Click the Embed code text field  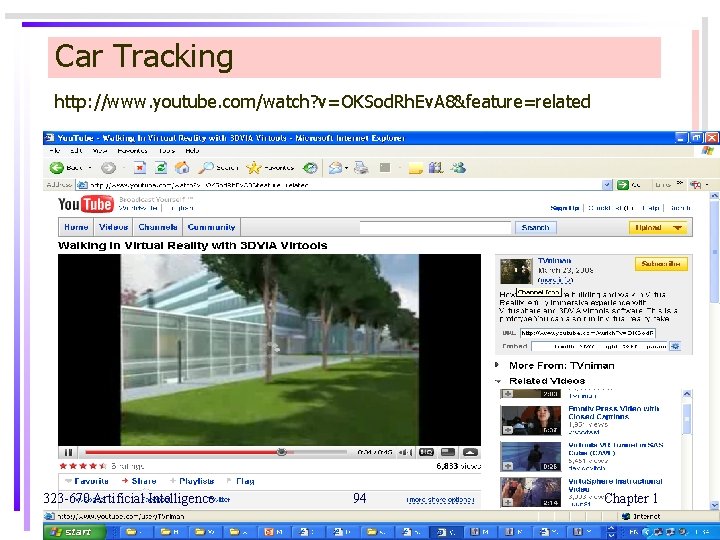(600, 346)
